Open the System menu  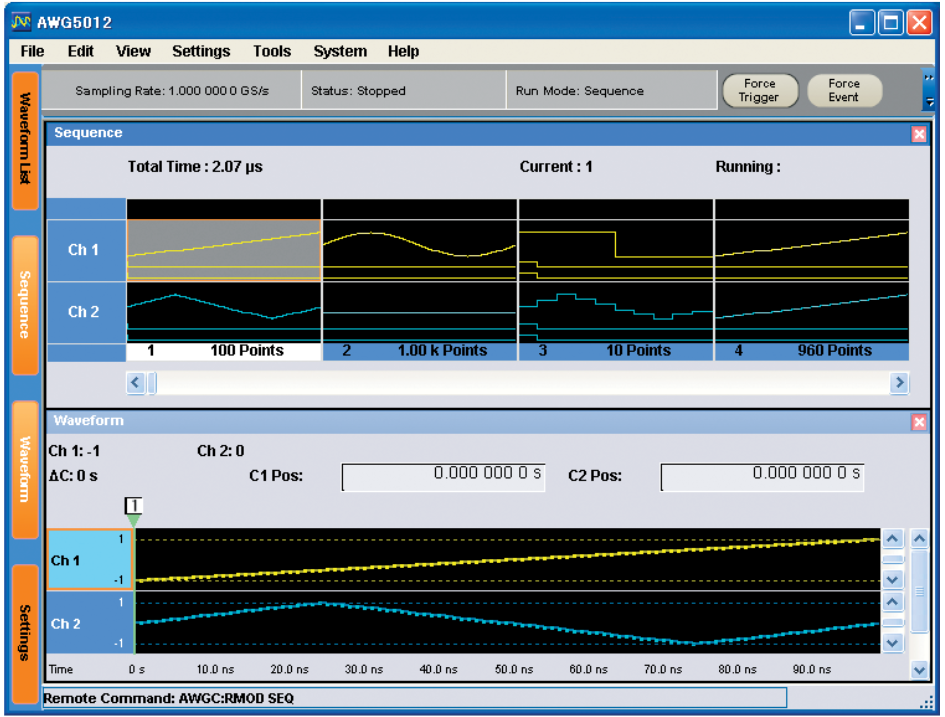pos(339,51)
